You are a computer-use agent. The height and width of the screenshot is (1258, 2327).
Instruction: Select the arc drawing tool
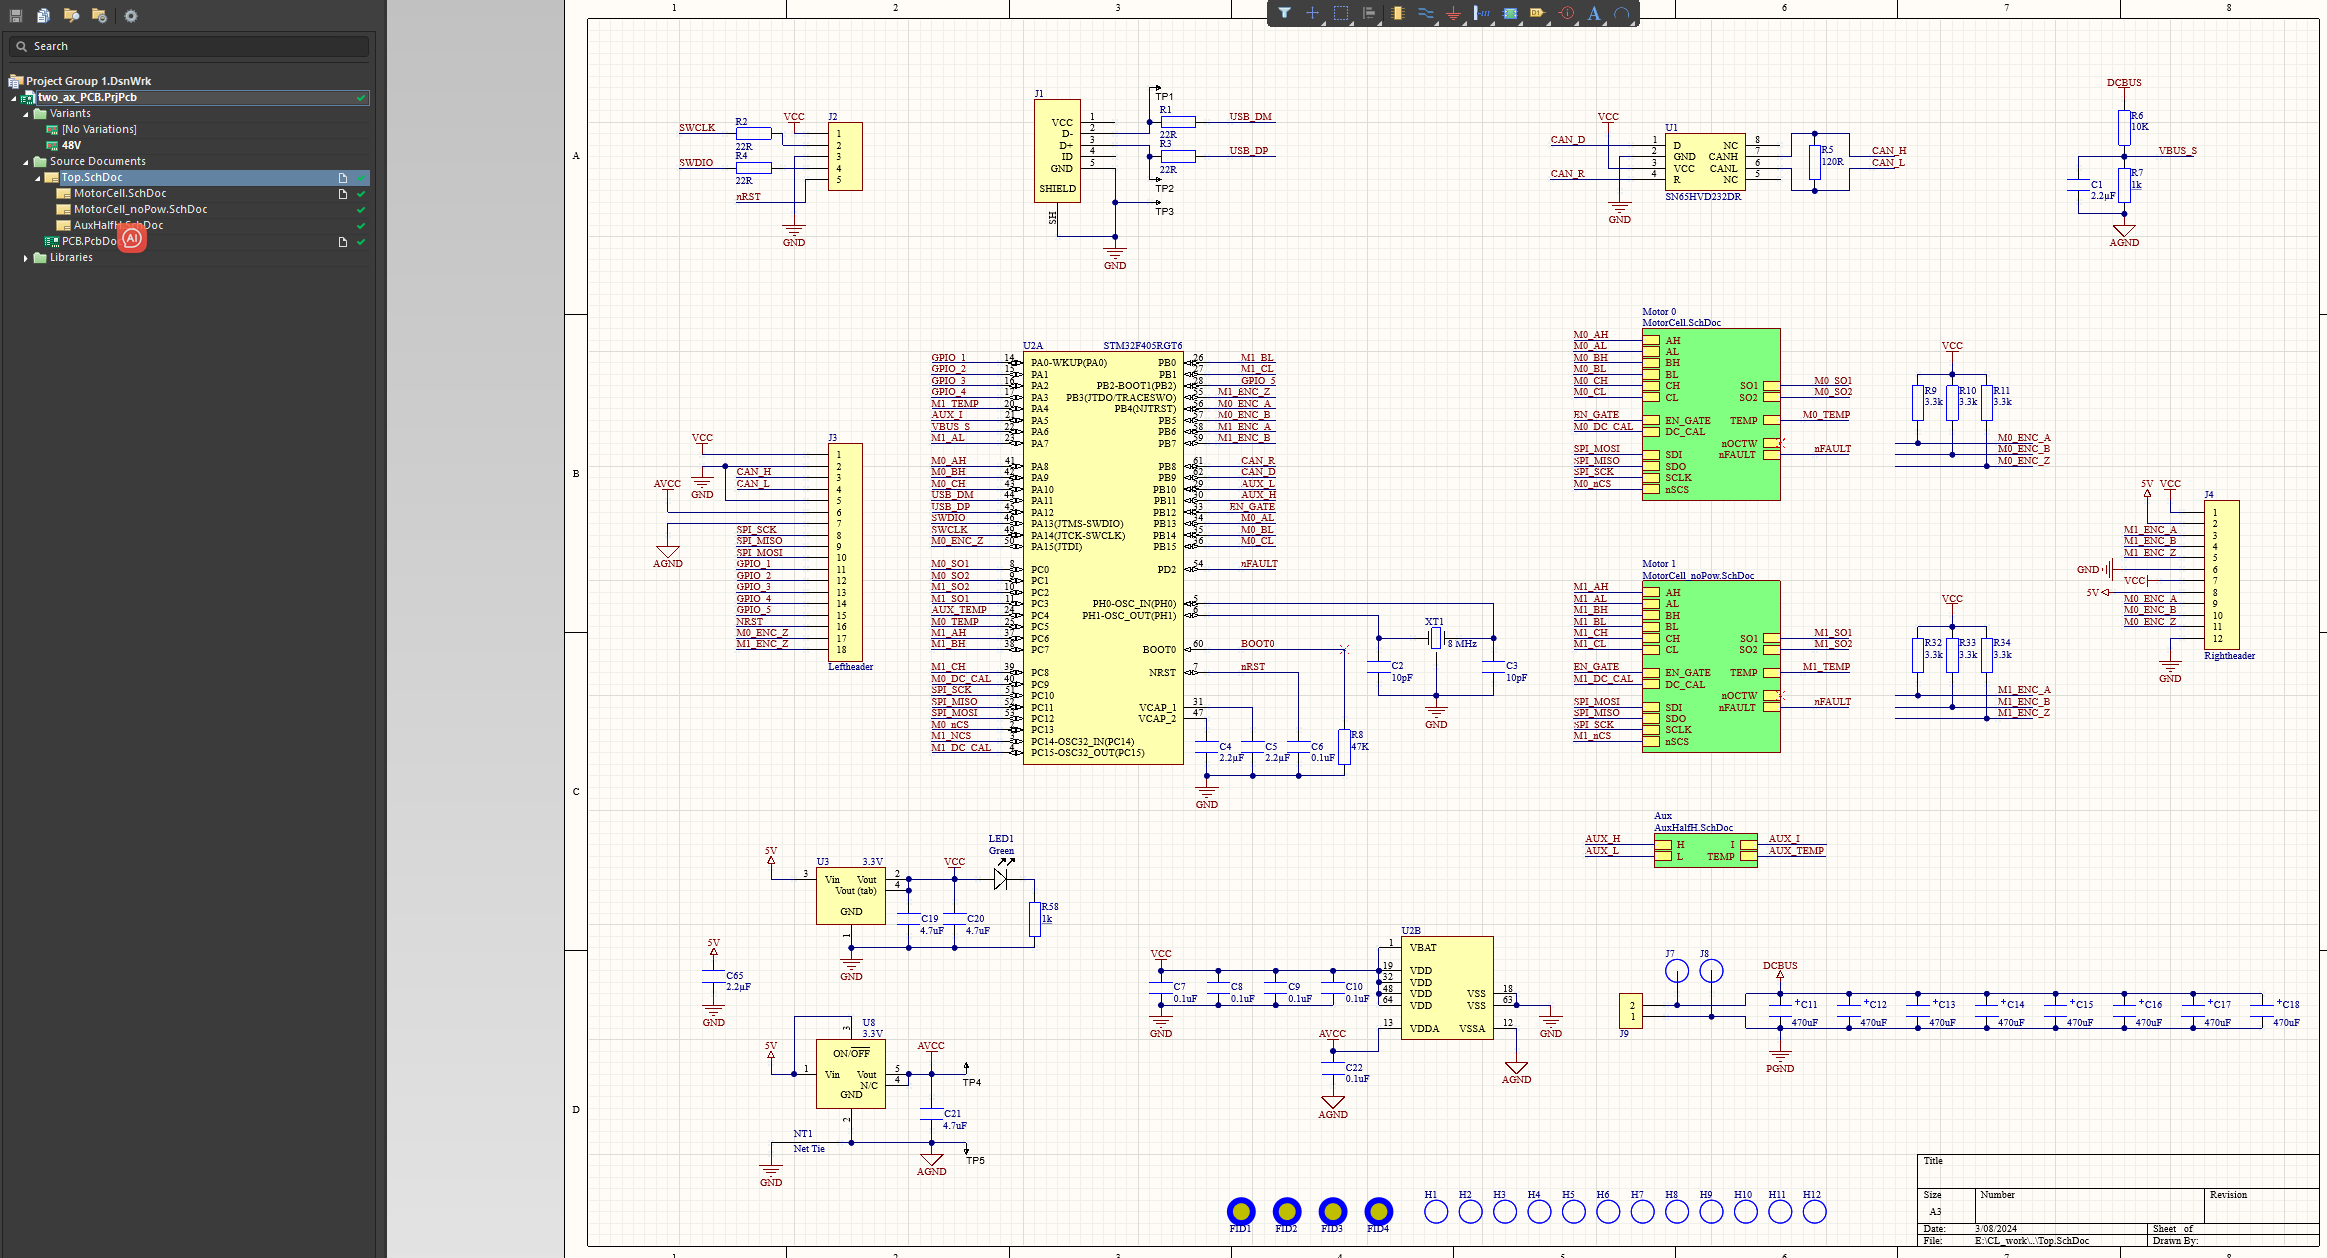(x=1622, y=13)
